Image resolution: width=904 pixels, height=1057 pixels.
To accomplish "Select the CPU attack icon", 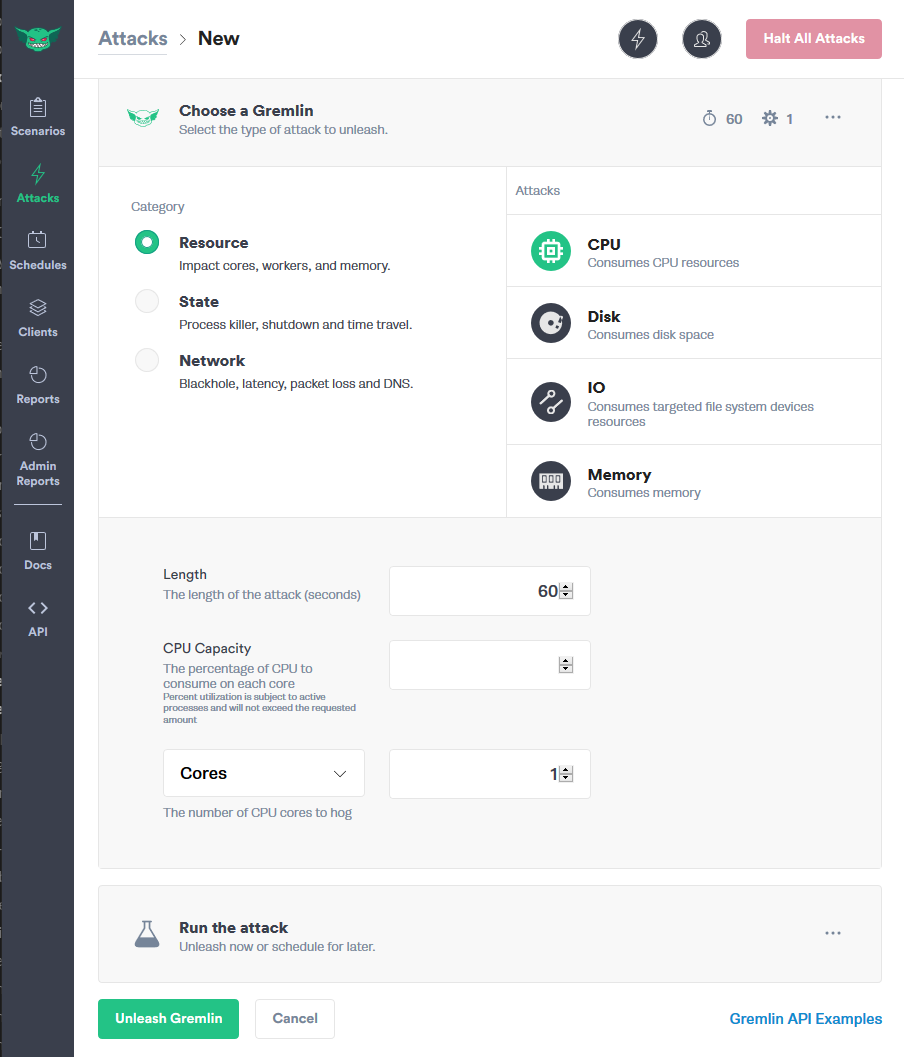I will click(x=551, y=251).
